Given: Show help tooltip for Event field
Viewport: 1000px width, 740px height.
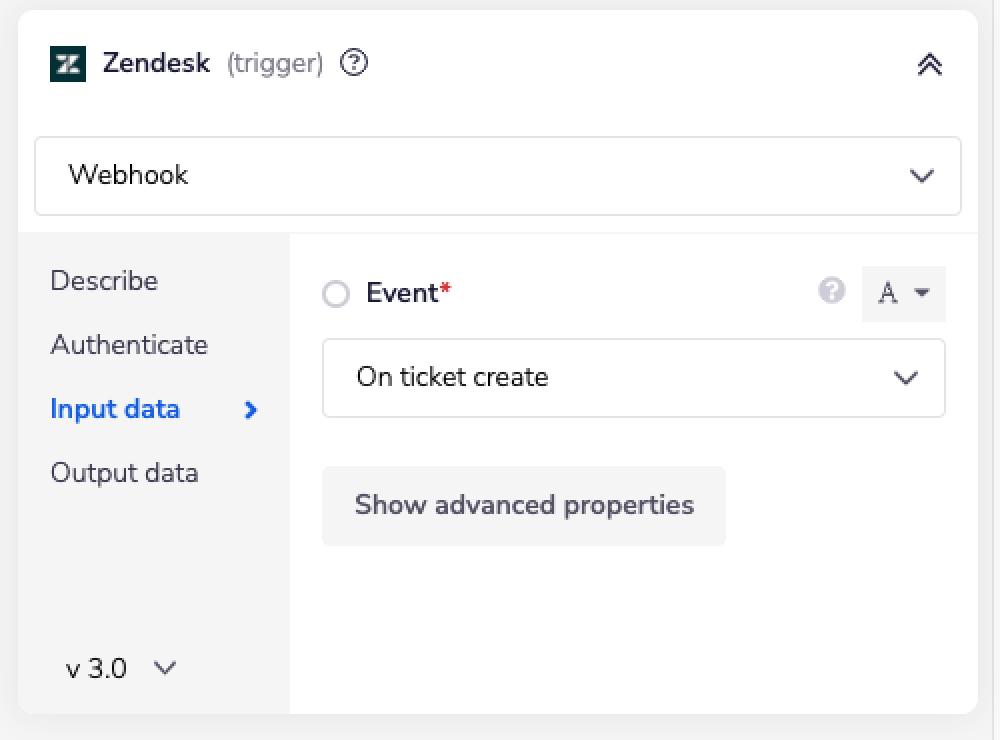Looking at the screenshot, I should tap(832, 291).
